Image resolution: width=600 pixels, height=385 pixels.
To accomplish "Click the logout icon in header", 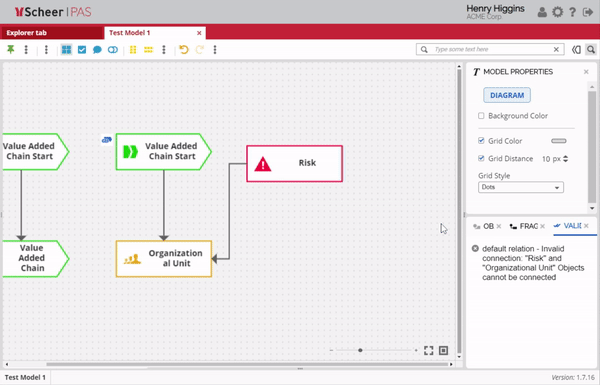I will click(588, 12).
